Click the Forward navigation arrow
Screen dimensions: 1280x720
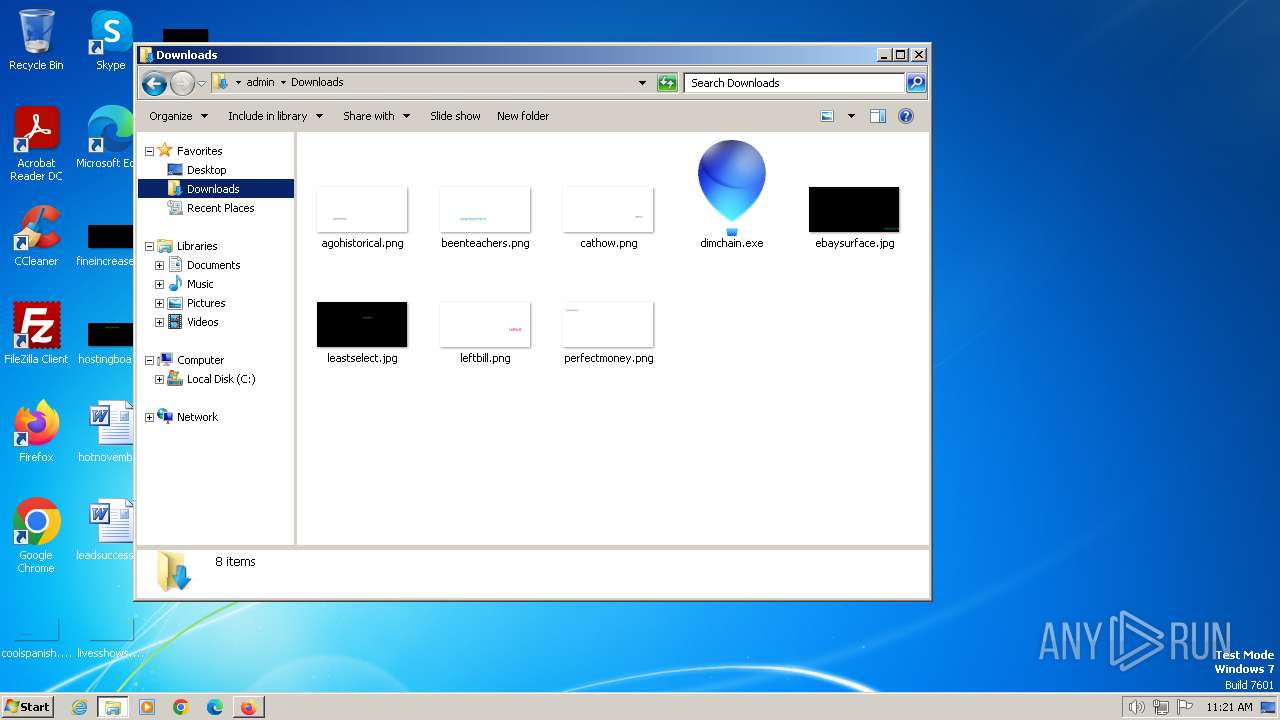click(182, 83)
